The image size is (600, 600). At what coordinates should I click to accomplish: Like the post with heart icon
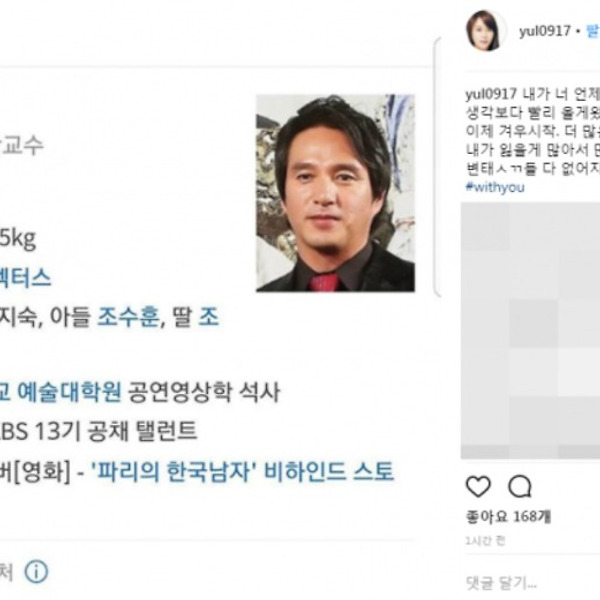click(478, 487)
